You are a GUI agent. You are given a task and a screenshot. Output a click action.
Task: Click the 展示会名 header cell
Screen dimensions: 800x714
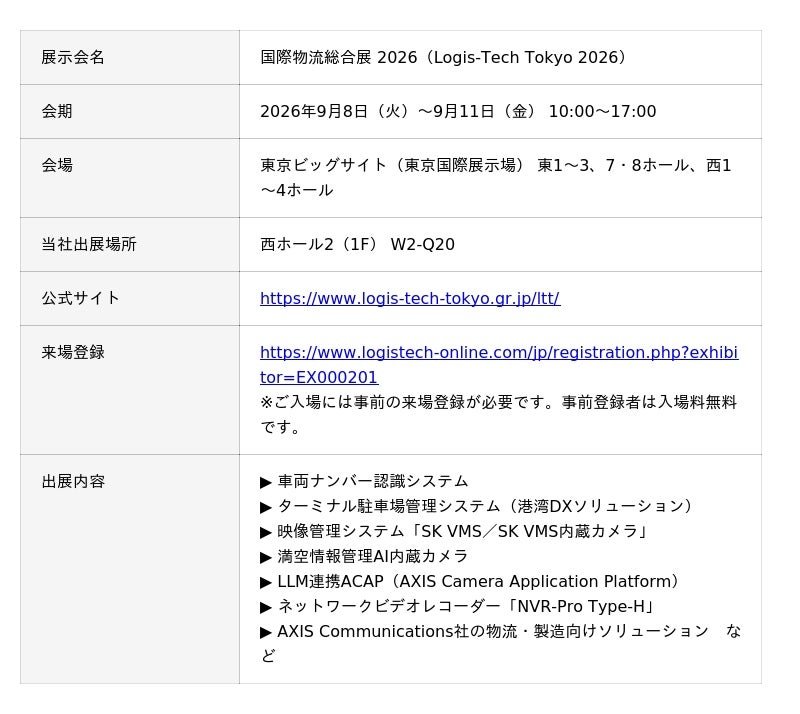tap(130, 57)
